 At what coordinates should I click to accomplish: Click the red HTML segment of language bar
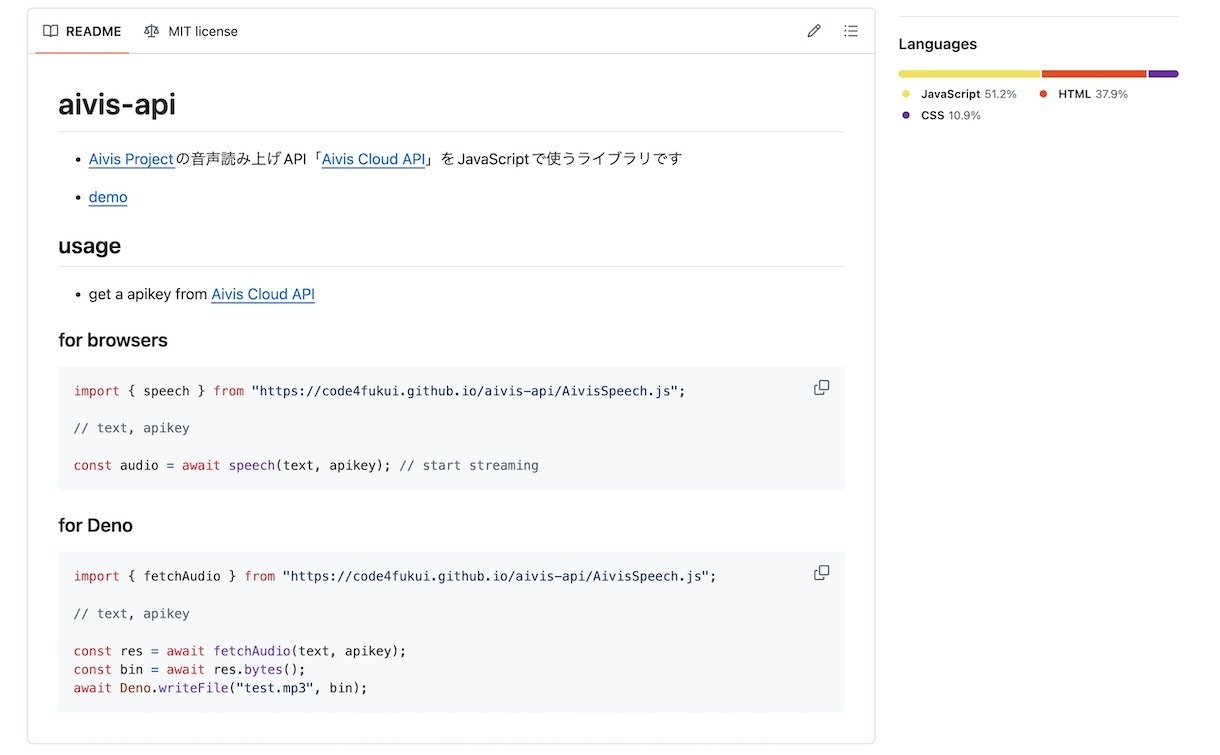click(1095, 74)
